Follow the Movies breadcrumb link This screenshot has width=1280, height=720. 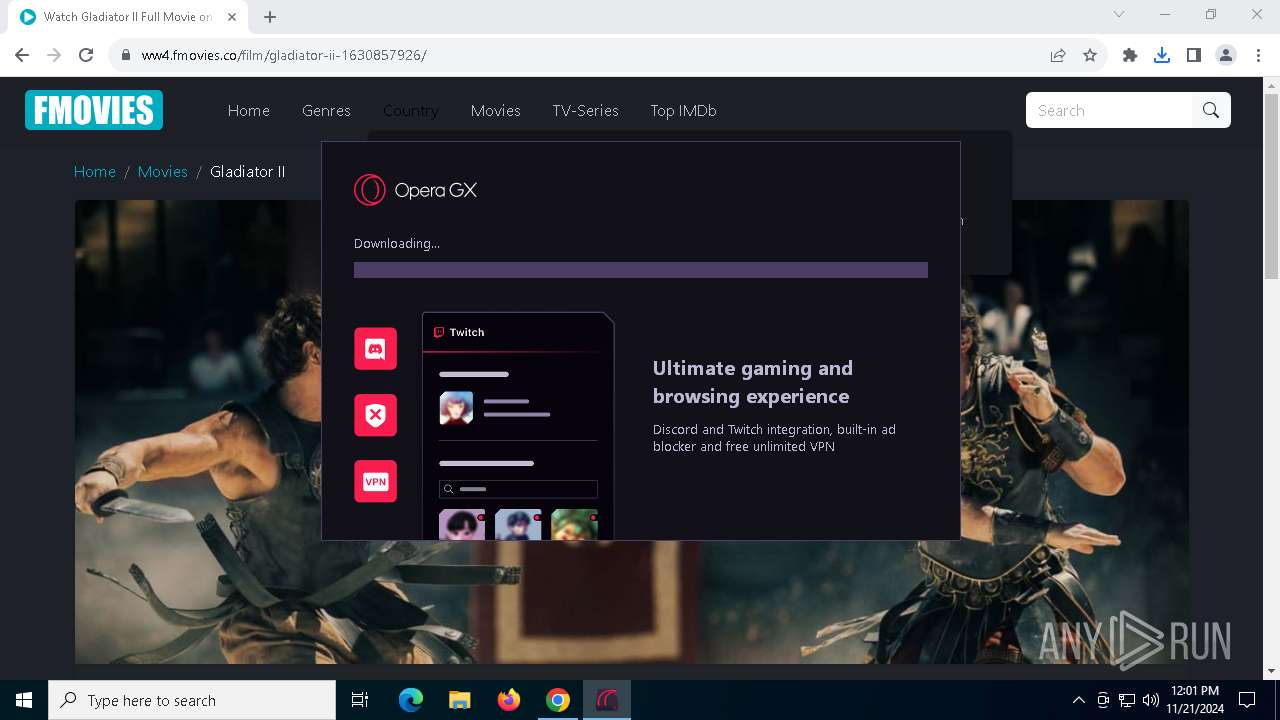(163, 172)
